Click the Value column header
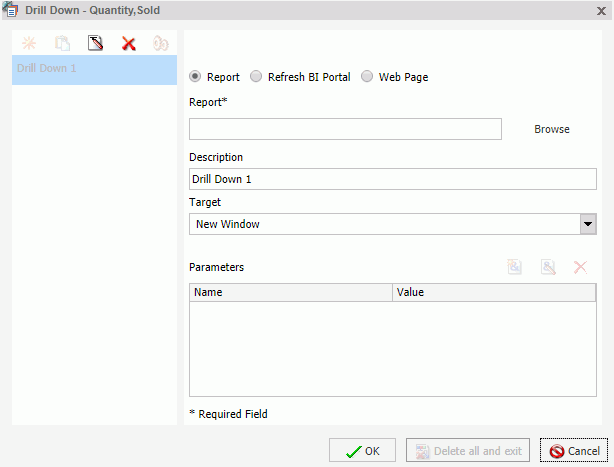 (x=494, y=292)
